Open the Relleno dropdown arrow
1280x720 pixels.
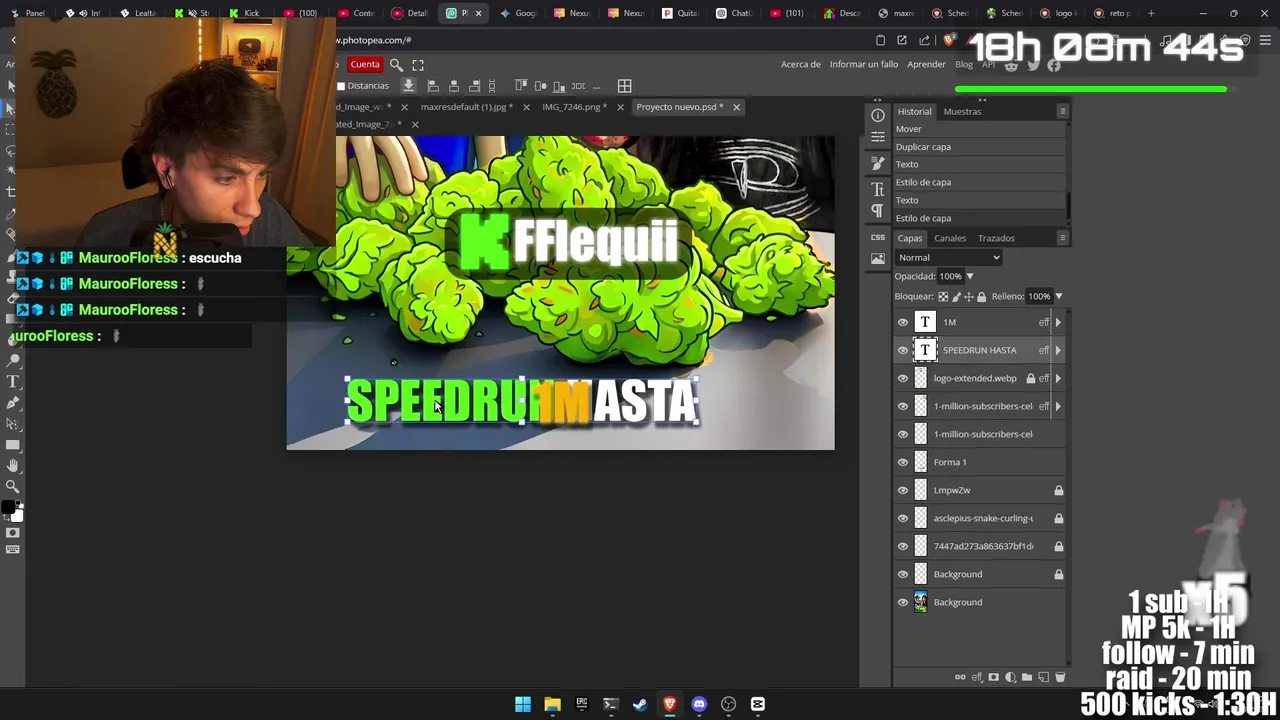coord(1058,297)
